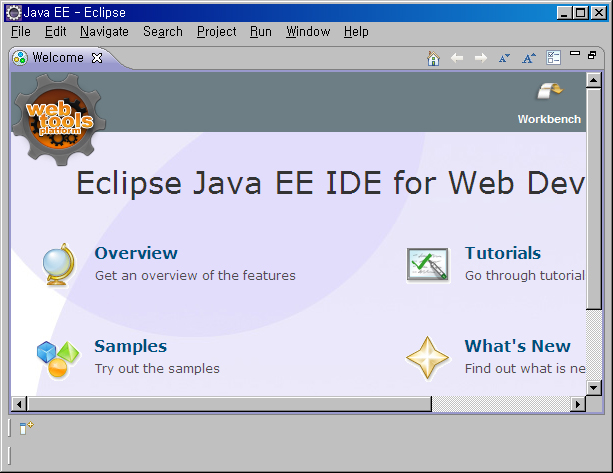Viewport: 613px width, 473px height.
Task: Close the Welcome tab
Action: click(97, 58)
